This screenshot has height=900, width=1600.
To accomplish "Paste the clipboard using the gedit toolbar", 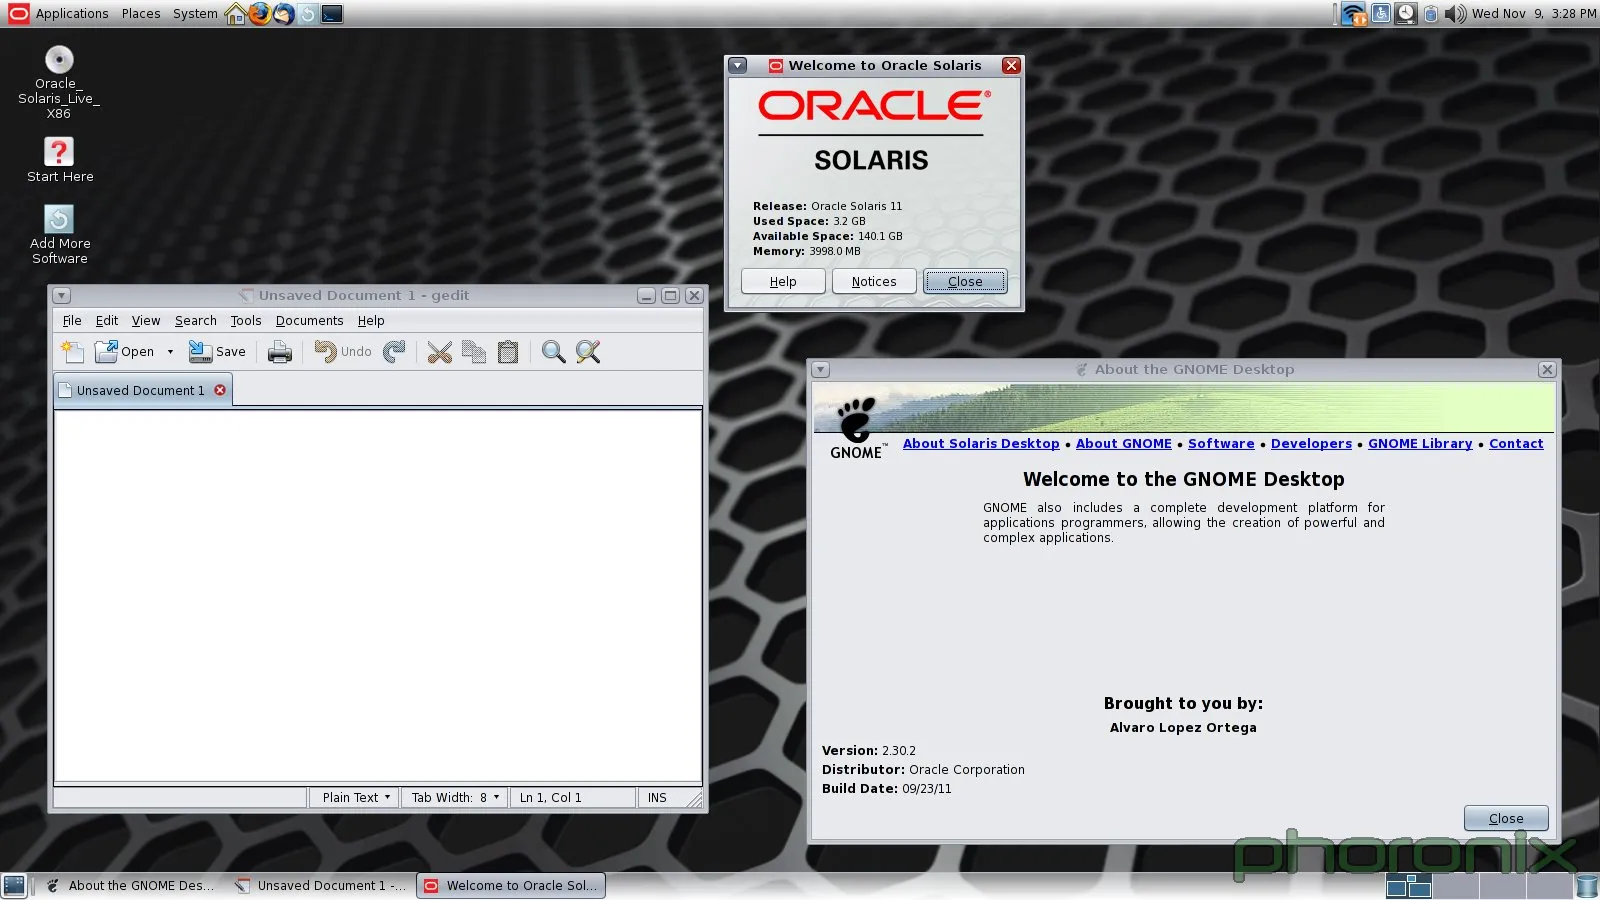I will pyautogui.click(x=508, y=352).
